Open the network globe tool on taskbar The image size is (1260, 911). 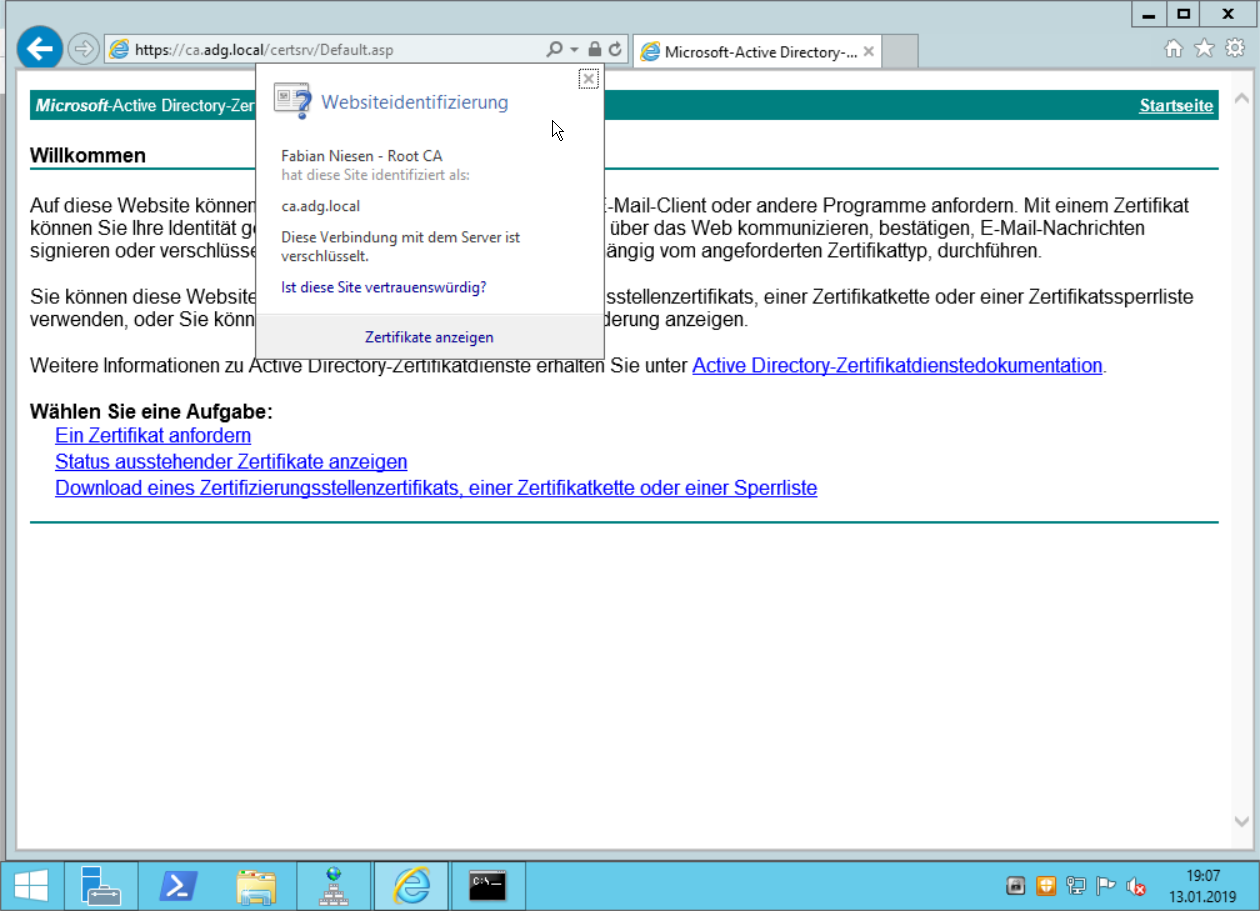334,885
